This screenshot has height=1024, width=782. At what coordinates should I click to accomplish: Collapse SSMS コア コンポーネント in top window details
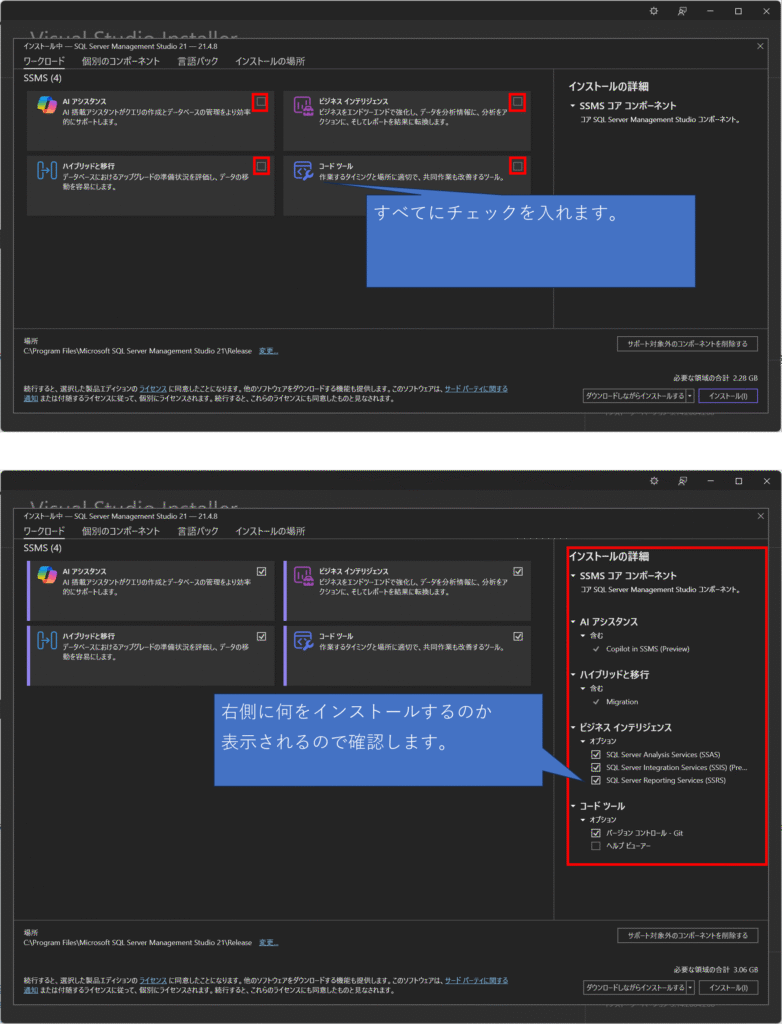click(x=573, y=106)
